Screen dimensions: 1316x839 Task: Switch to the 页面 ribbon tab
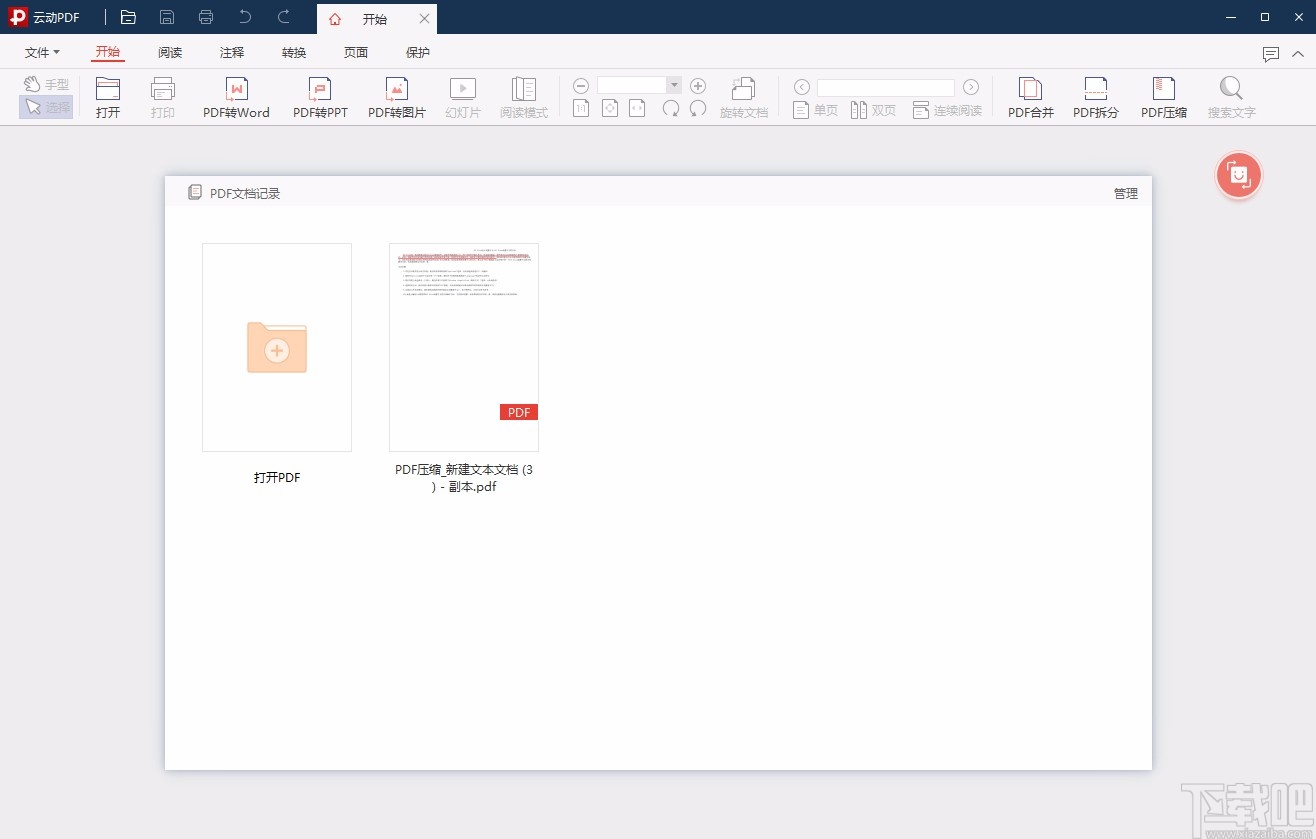pyautogui.click(x=356, y=53)
